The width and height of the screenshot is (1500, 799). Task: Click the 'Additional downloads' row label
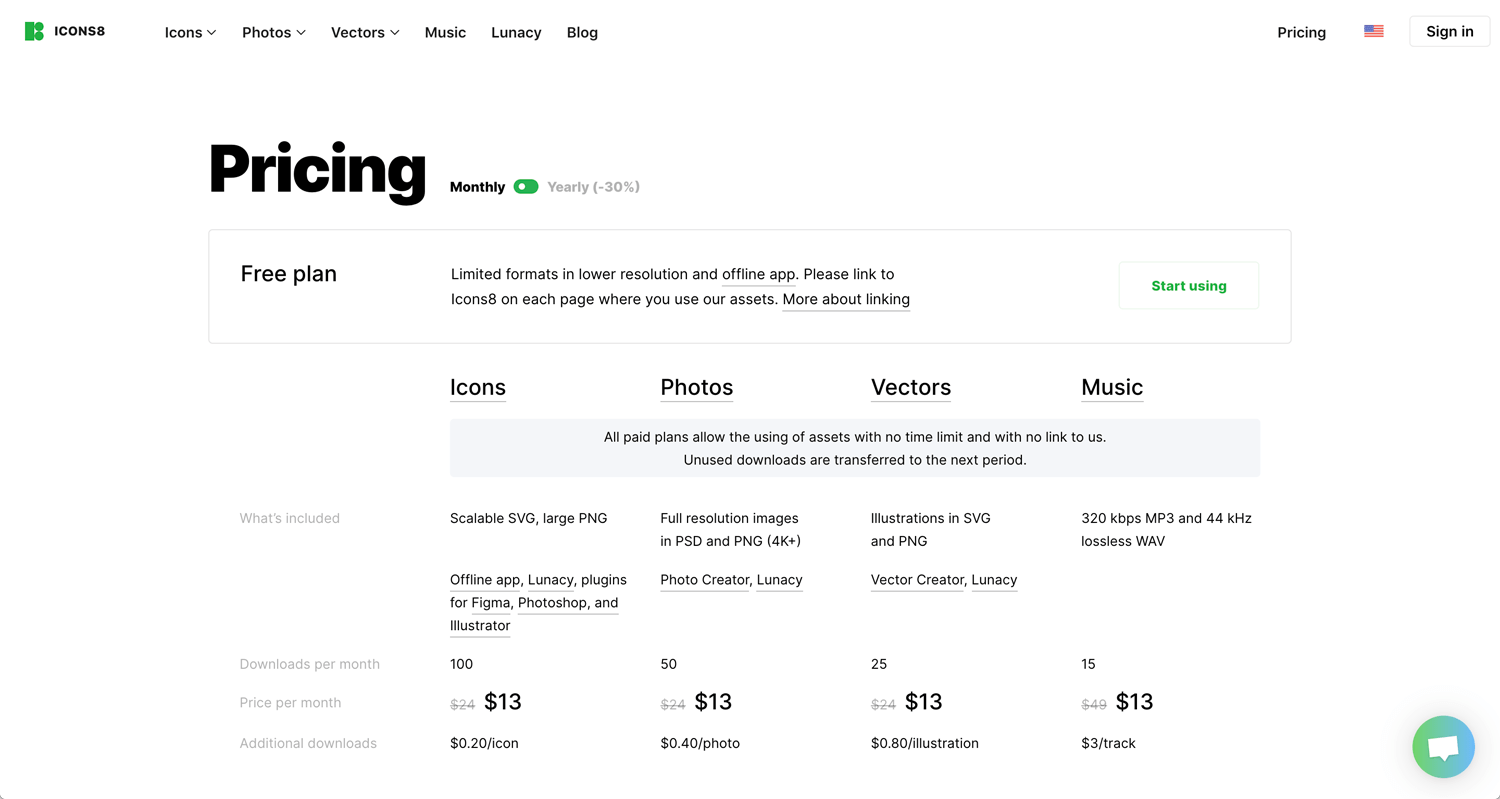point(308,743)
